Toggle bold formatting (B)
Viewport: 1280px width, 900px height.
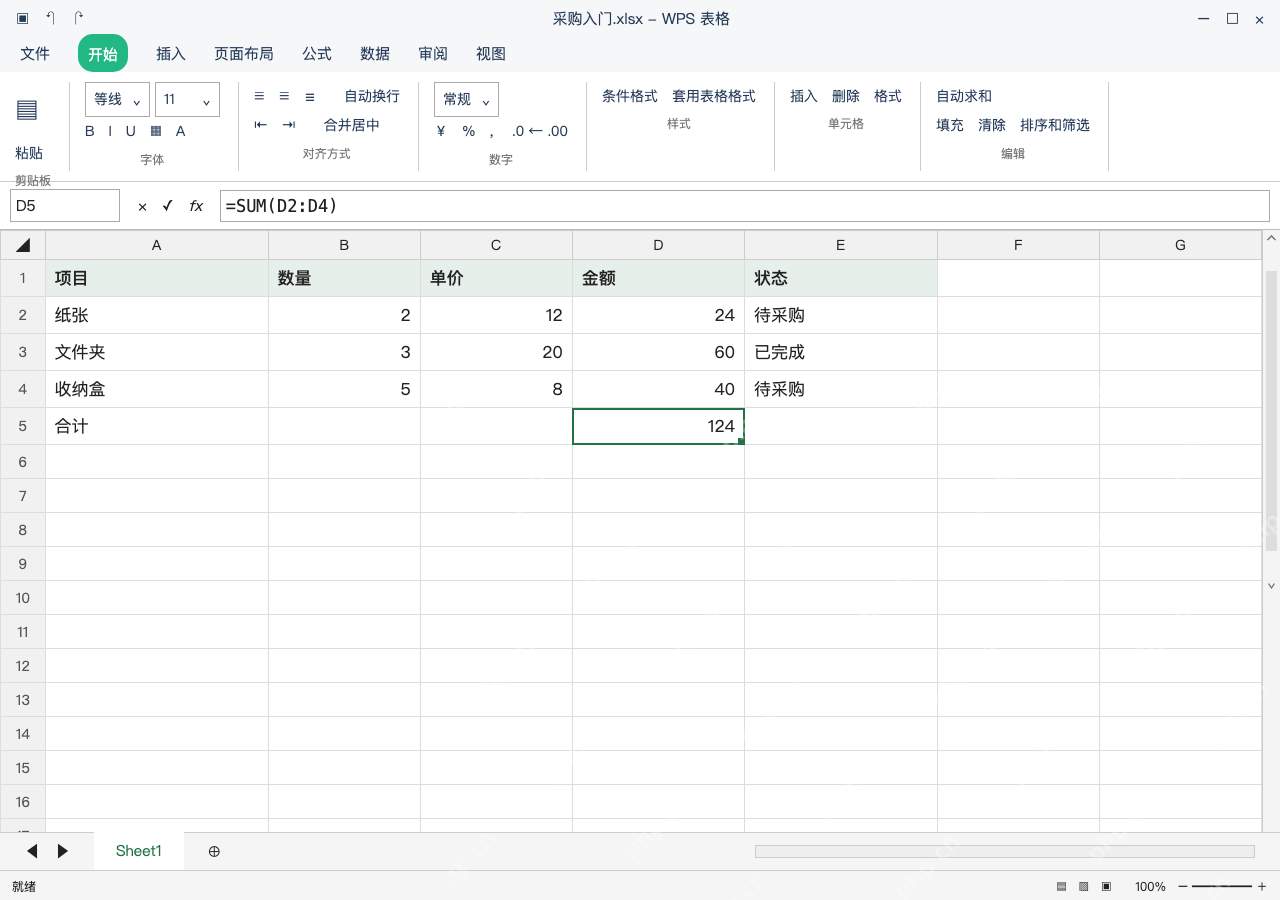point(90,131)
